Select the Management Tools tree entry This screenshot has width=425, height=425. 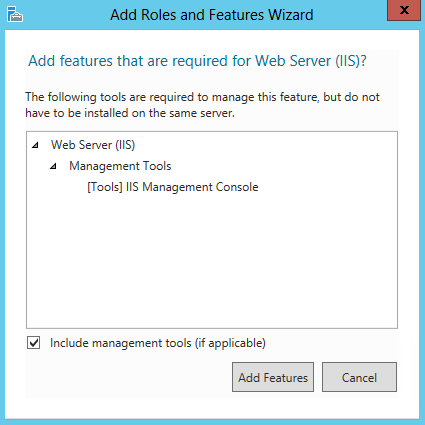(120, 166)
